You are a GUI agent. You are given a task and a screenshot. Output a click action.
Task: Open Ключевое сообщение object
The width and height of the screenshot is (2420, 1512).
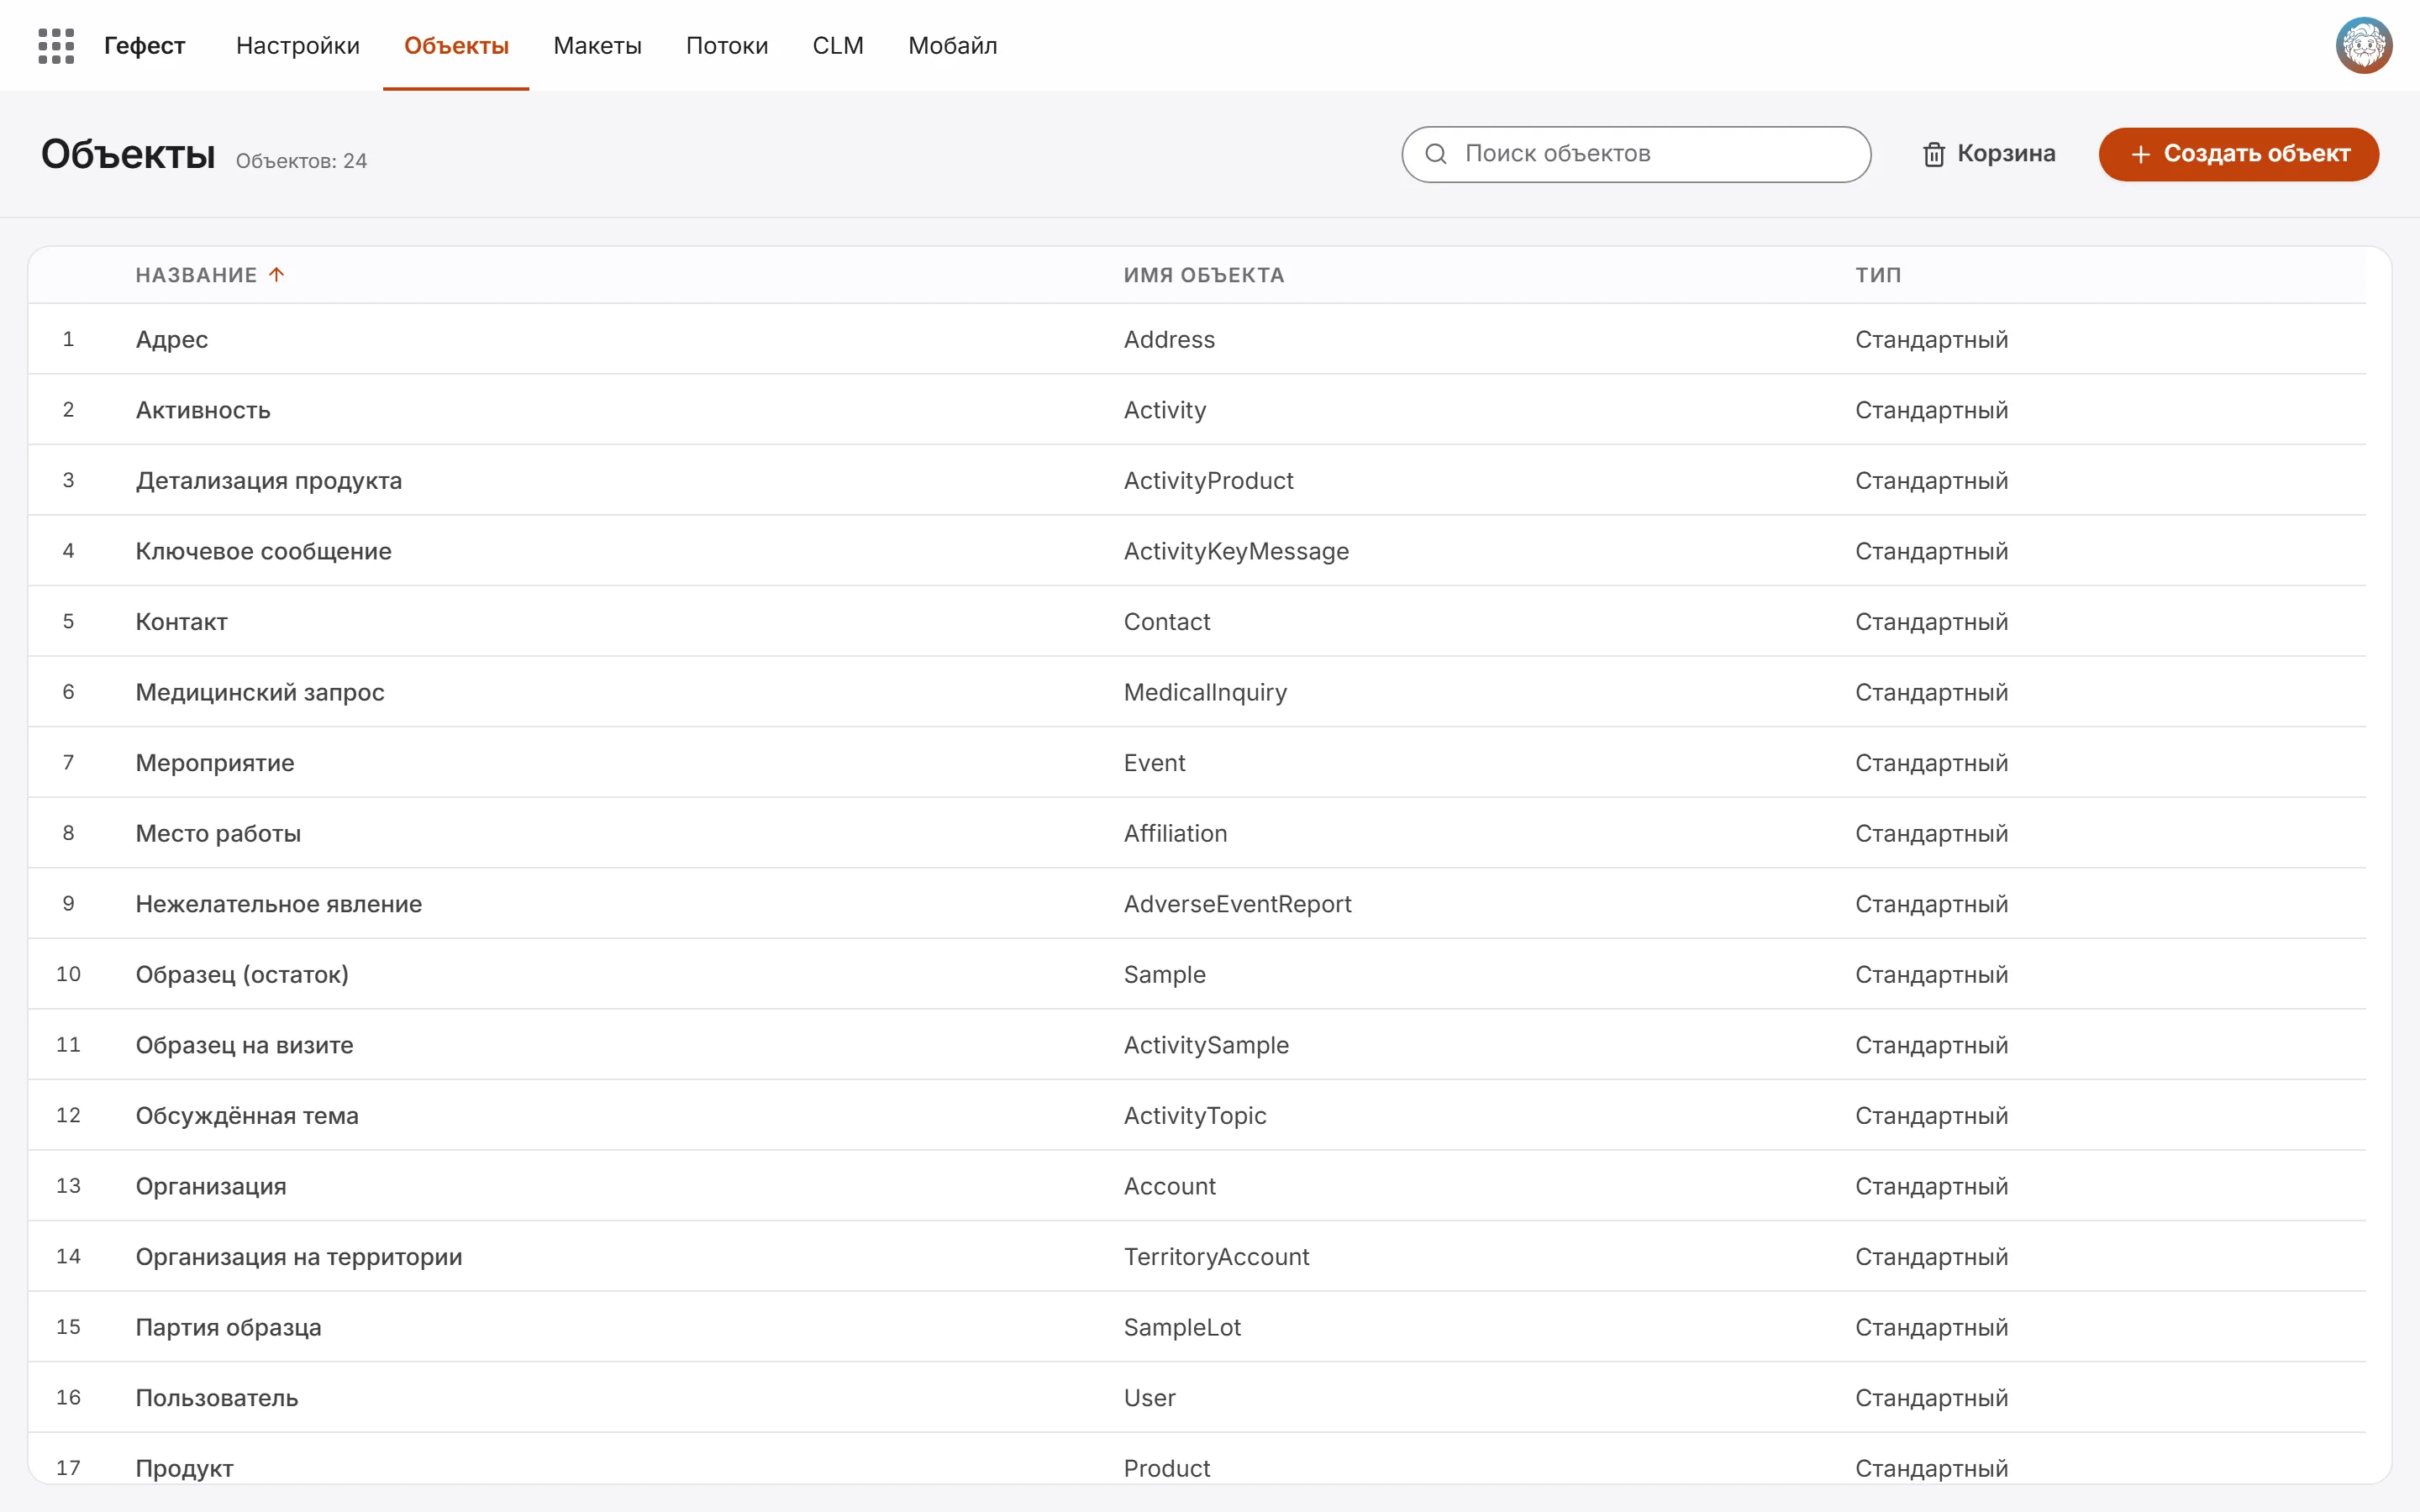pos(263,551)
